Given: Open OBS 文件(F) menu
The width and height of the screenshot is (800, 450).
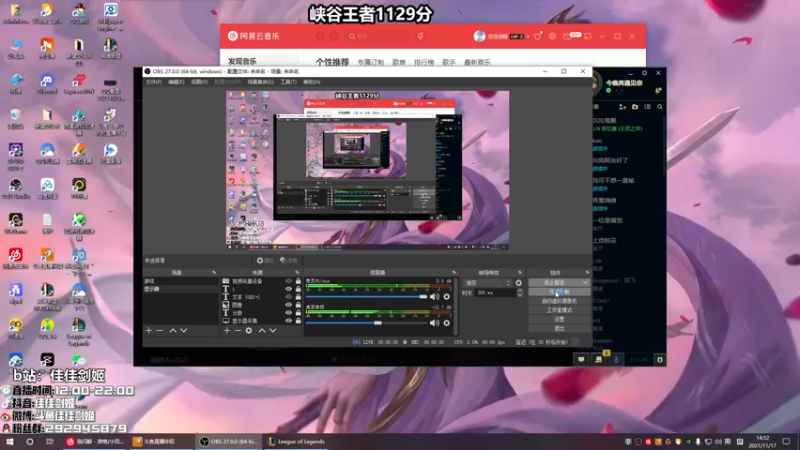Looking at the screenshot, I should coord(154,82).
